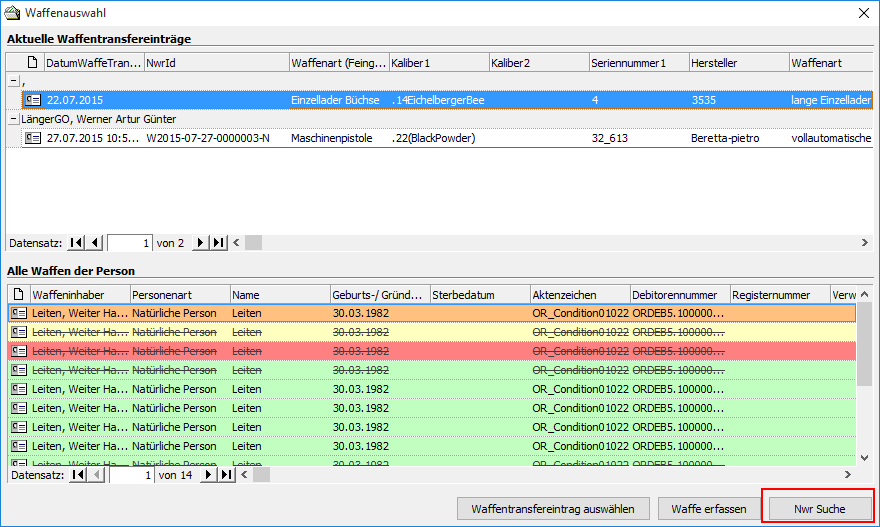Screen dimensions: 880x527
Task: Jump to last record in upper Datensatz navigator
Action: tap(218, 243)
